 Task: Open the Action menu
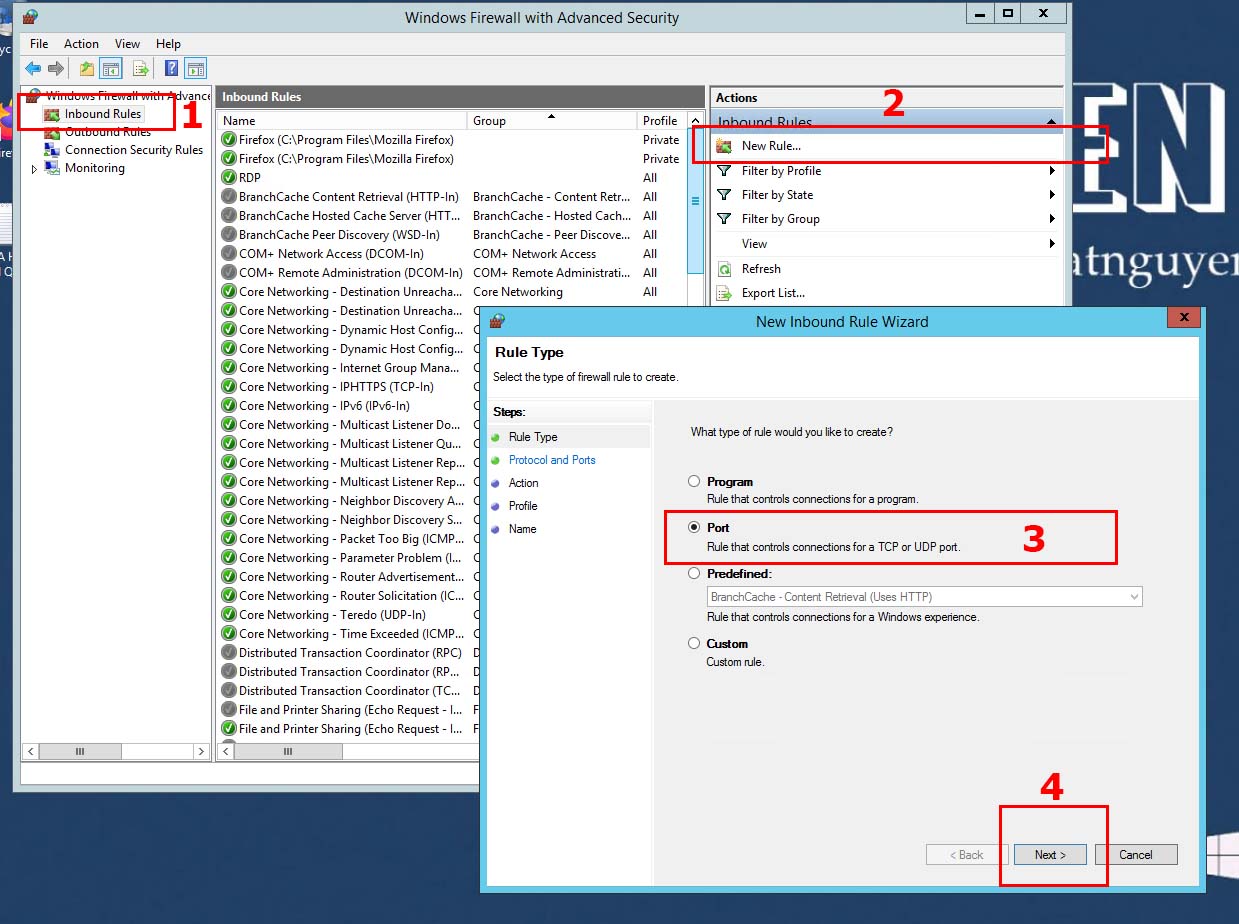81,44
